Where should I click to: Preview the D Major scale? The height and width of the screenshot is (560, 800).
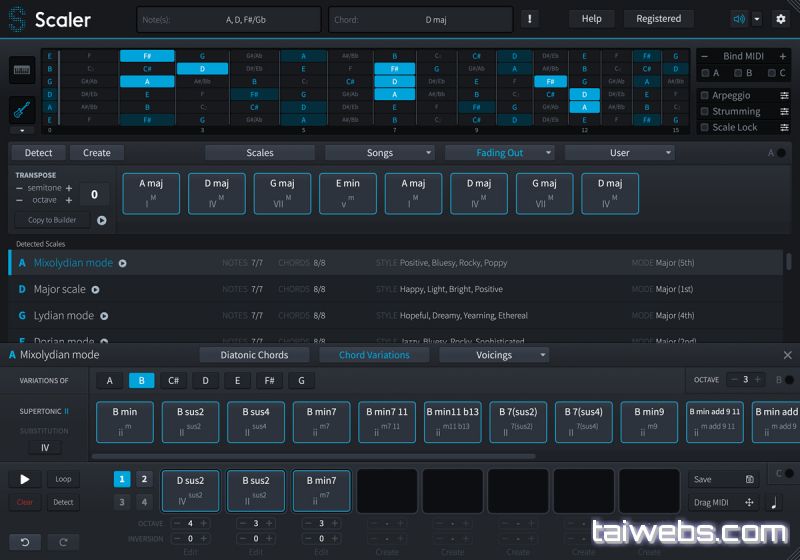click(95, 290)
